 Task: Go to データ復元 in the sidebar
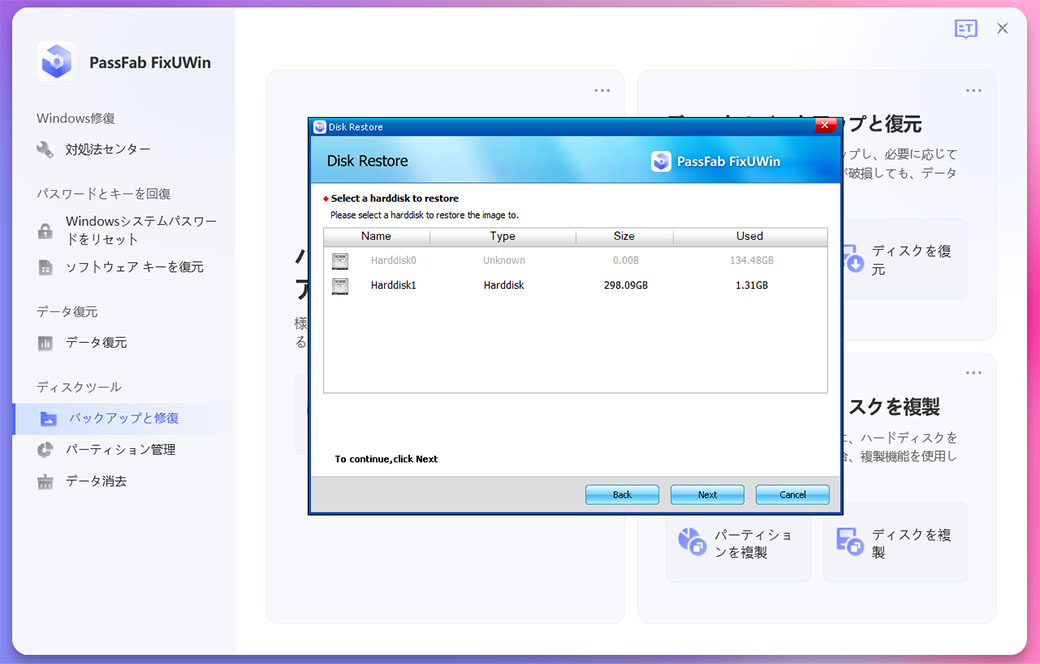[96, 343]
